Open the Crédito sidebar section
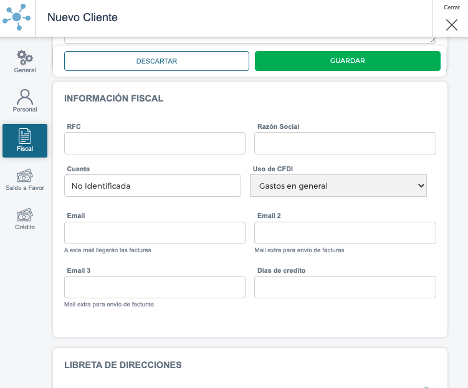468x388 pixels. coord(25,219)
